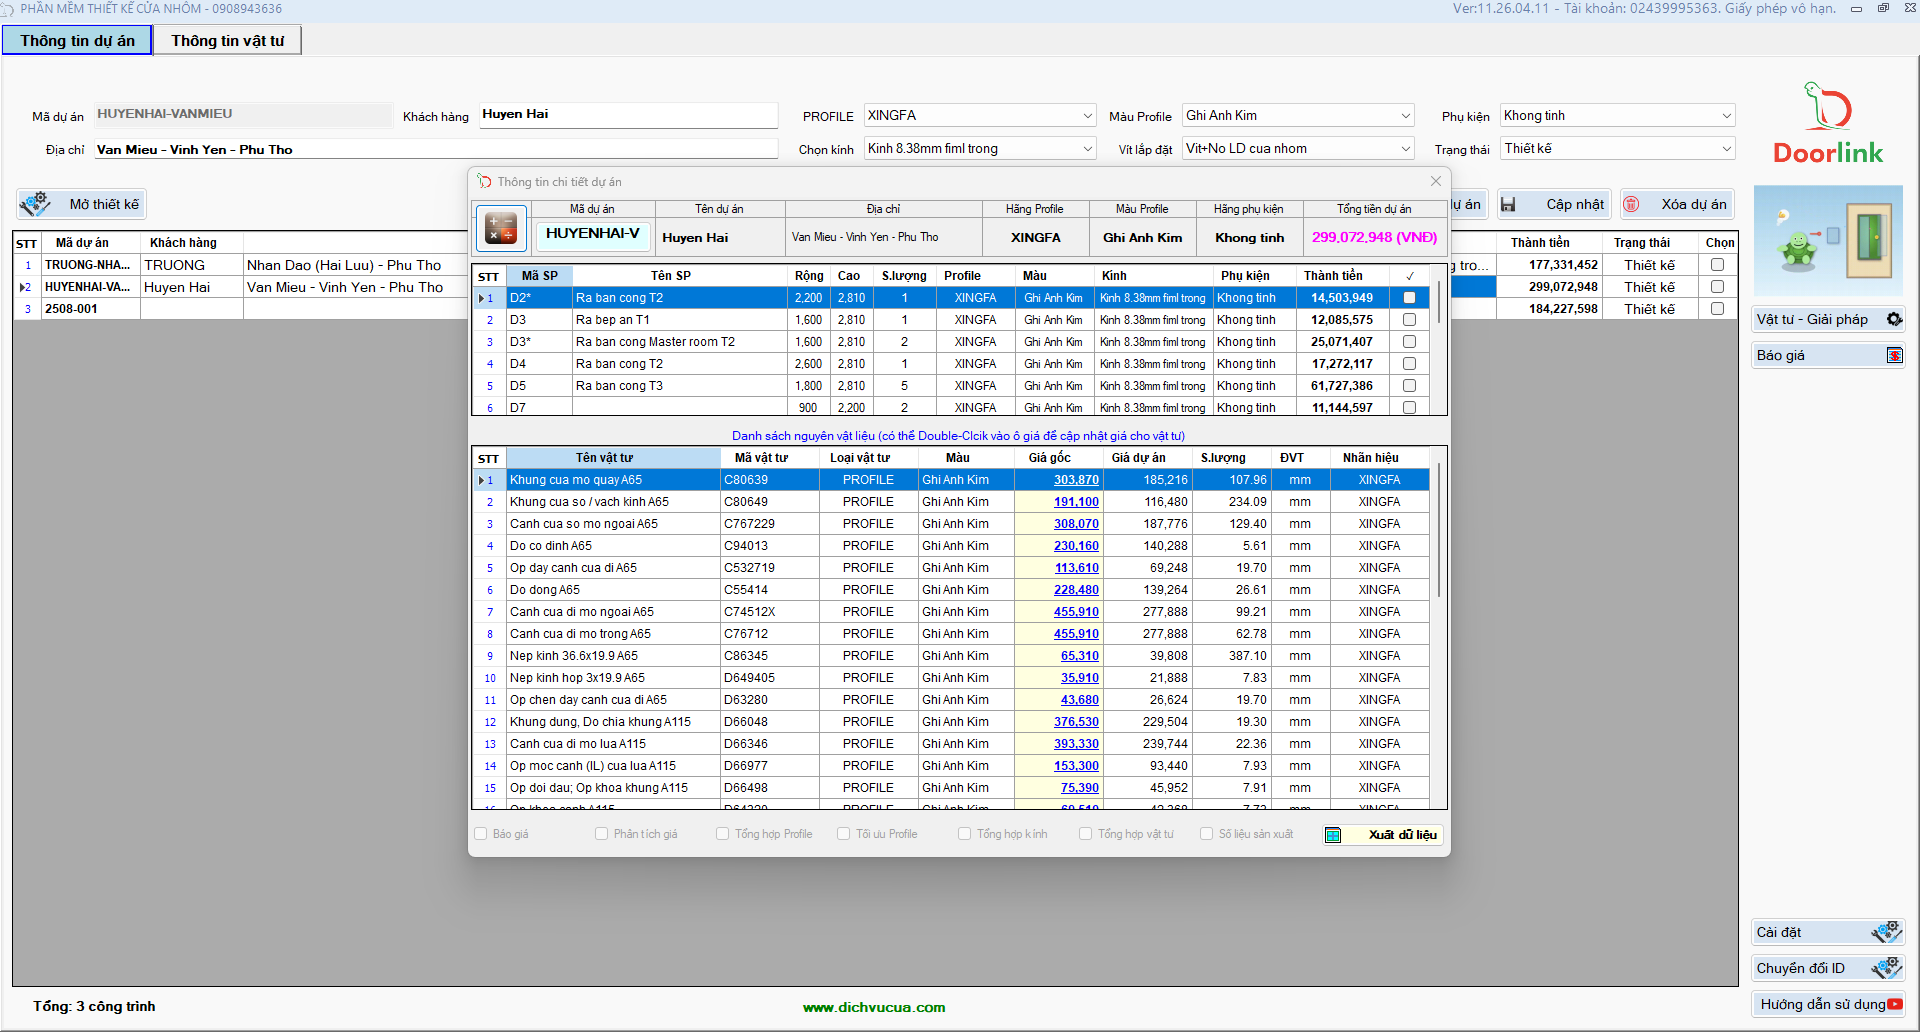The height and width of the screenshot is (1032, 1920).
Task: Check the Chọn box for TRUONG-NHA project
Action: coord(1717,265)
